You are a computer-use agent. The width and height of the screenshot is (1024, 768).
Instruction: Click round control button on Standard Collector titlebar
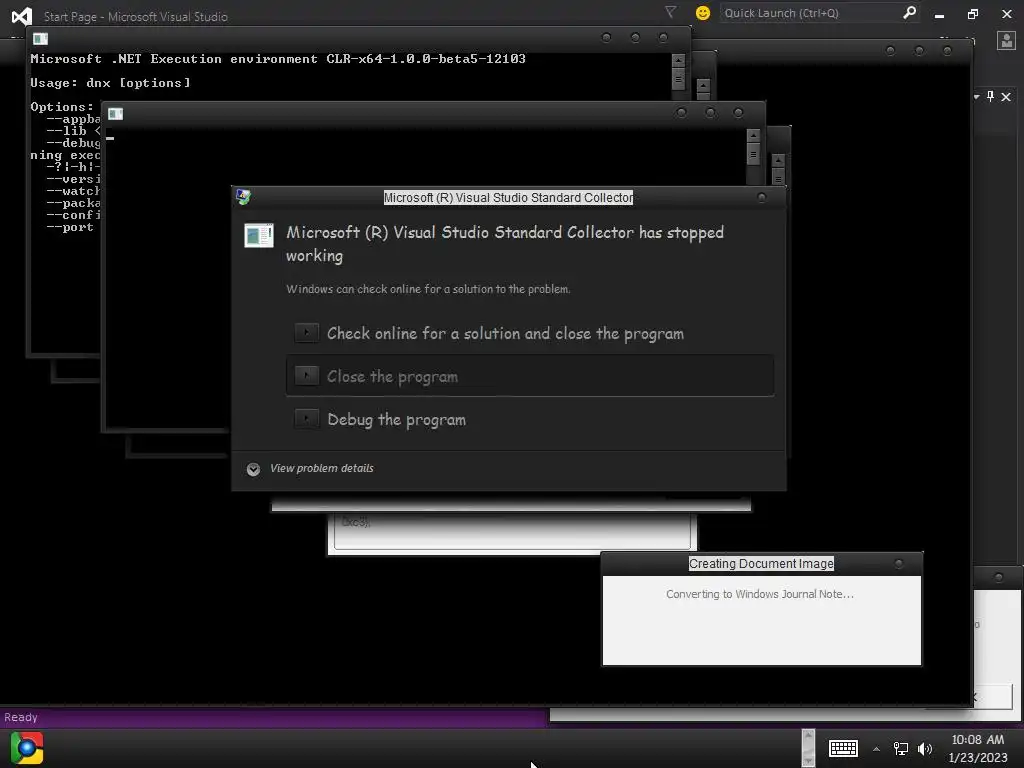click(761, 197)
